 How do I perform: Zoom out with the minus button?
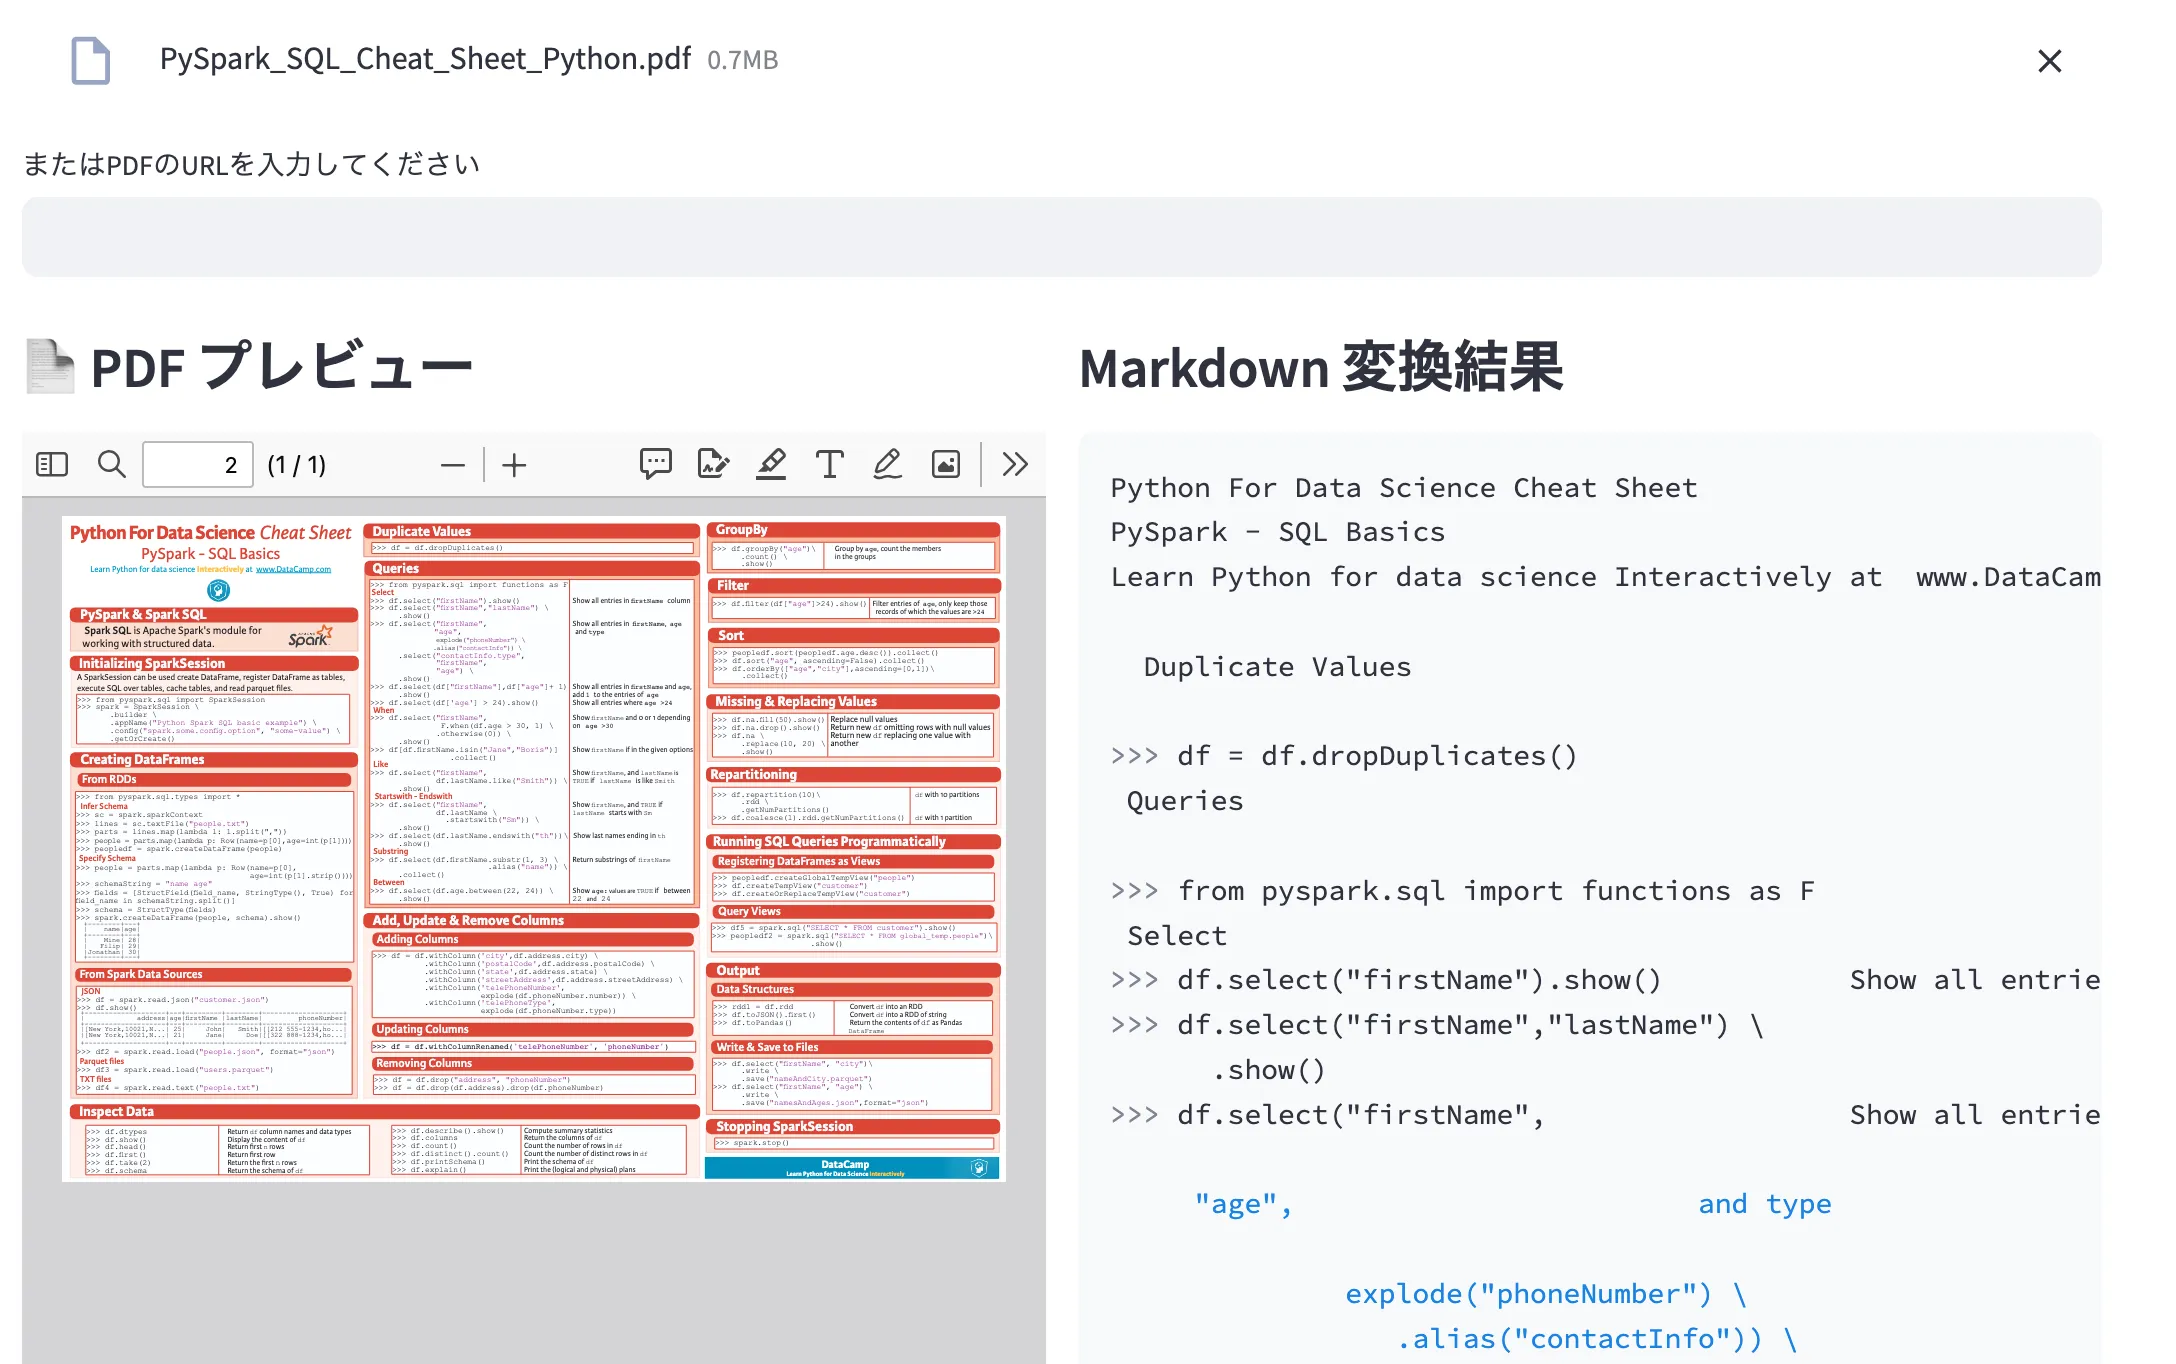(453, 465)
